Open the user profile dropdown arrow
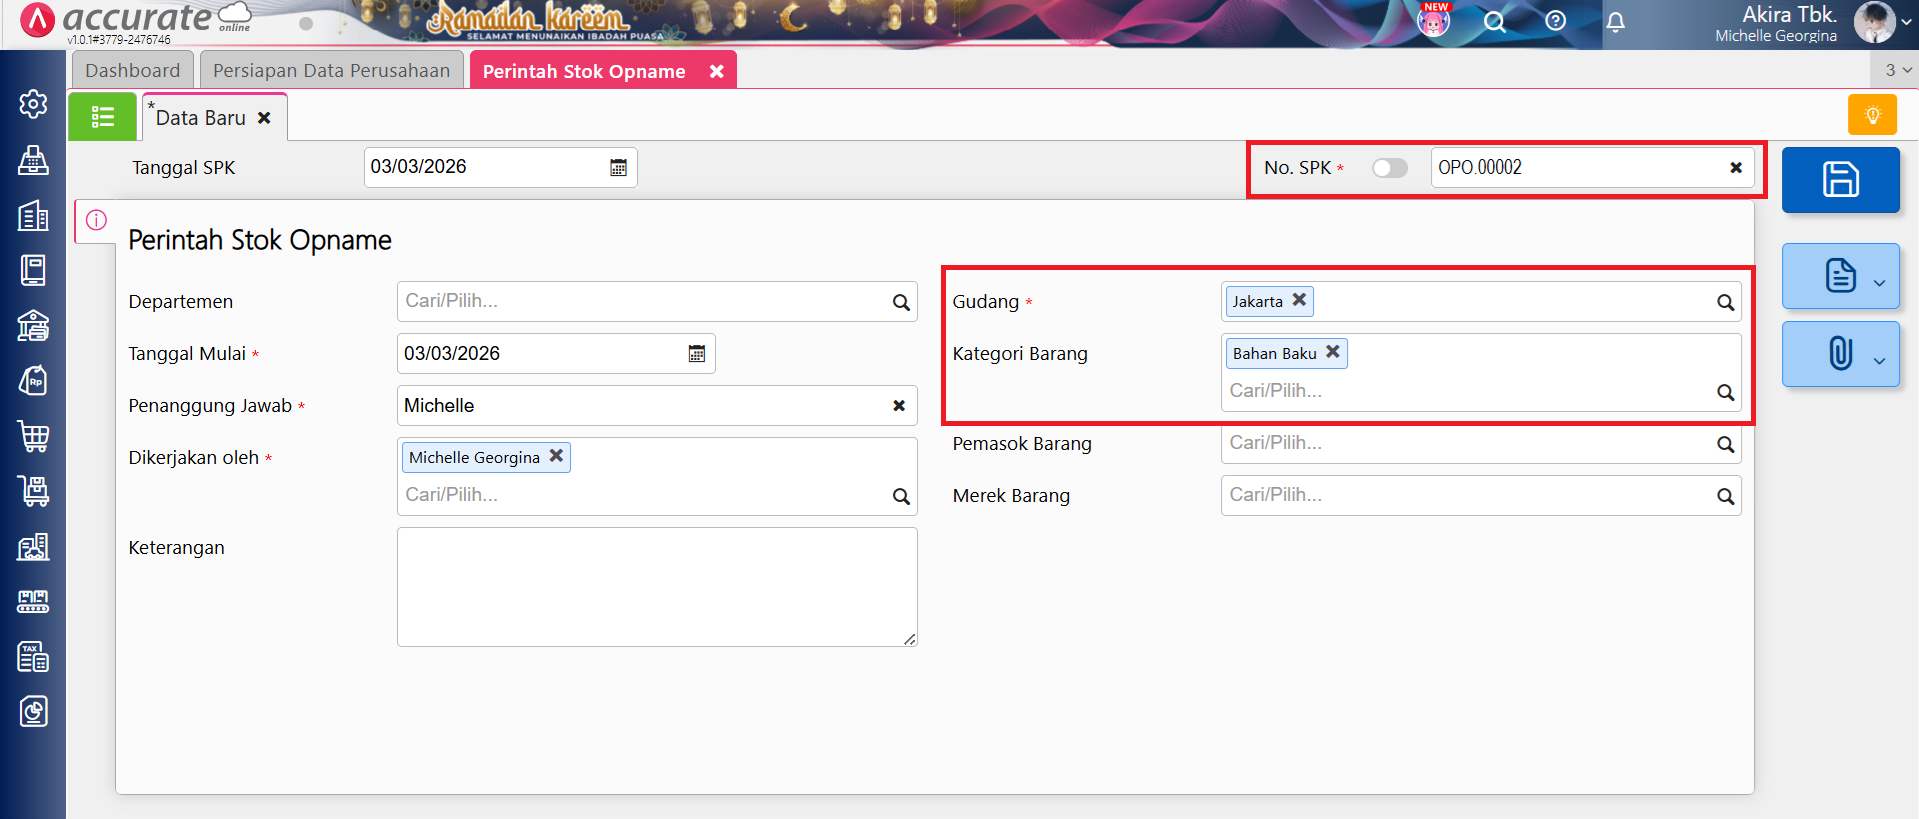 (1906, 22)
